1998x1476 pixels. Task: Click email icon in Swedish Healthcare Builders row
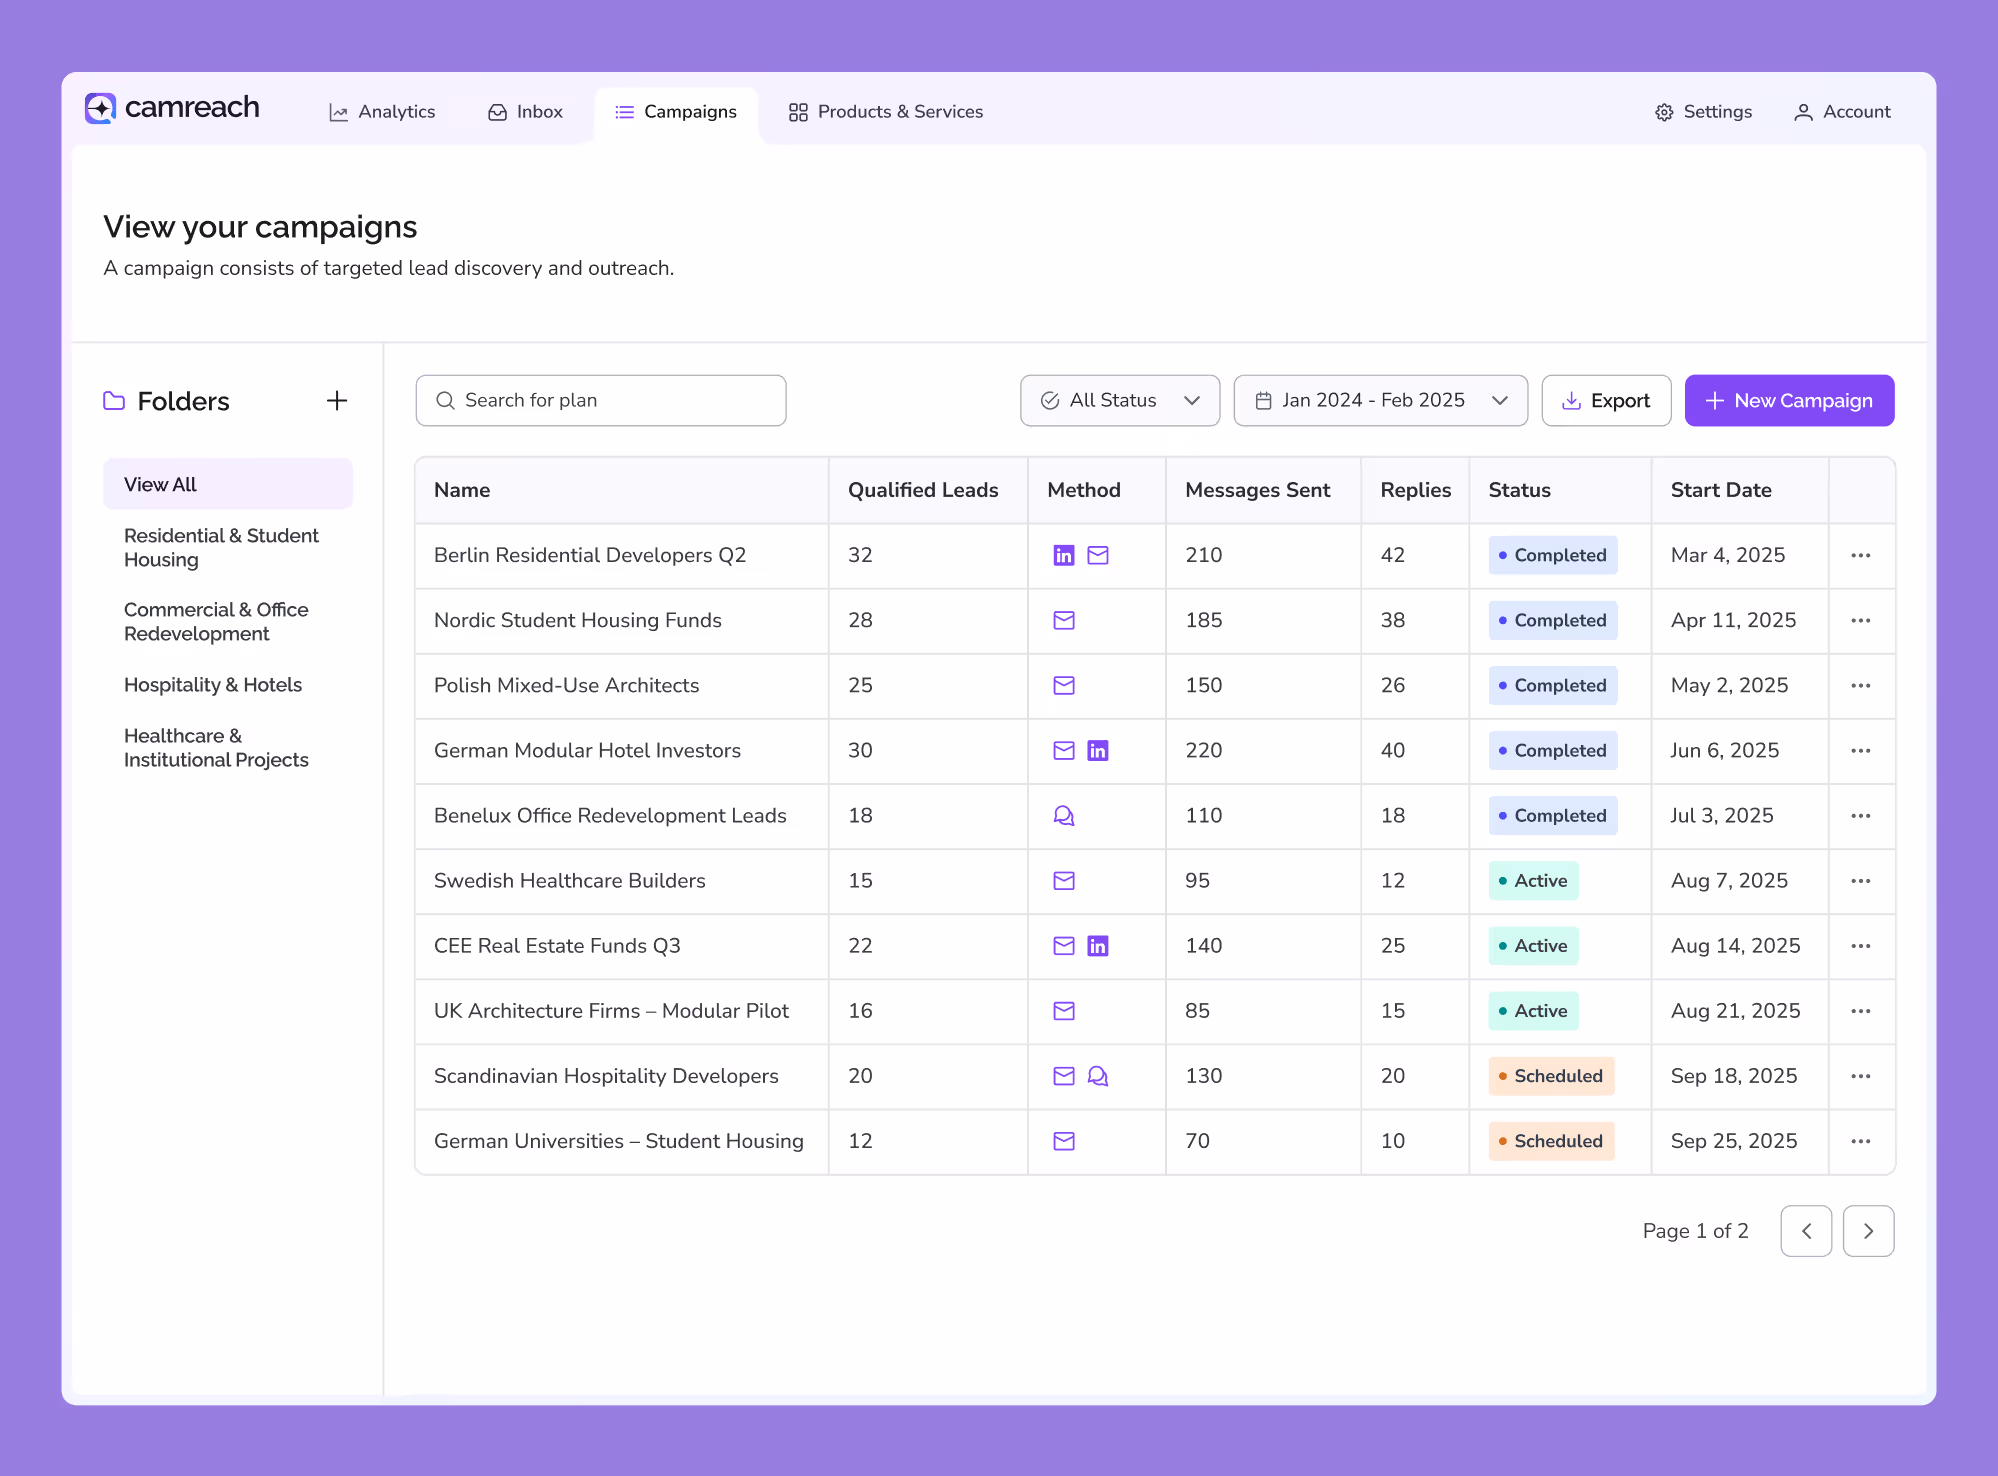[x=1063, y=881]
